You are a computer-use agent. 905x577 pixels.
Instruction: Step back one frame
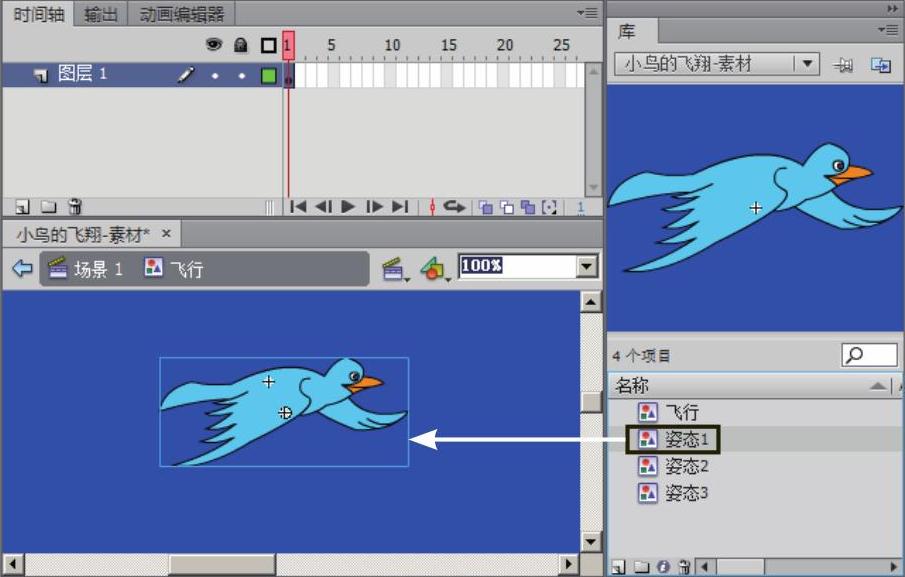pos(323,207)
